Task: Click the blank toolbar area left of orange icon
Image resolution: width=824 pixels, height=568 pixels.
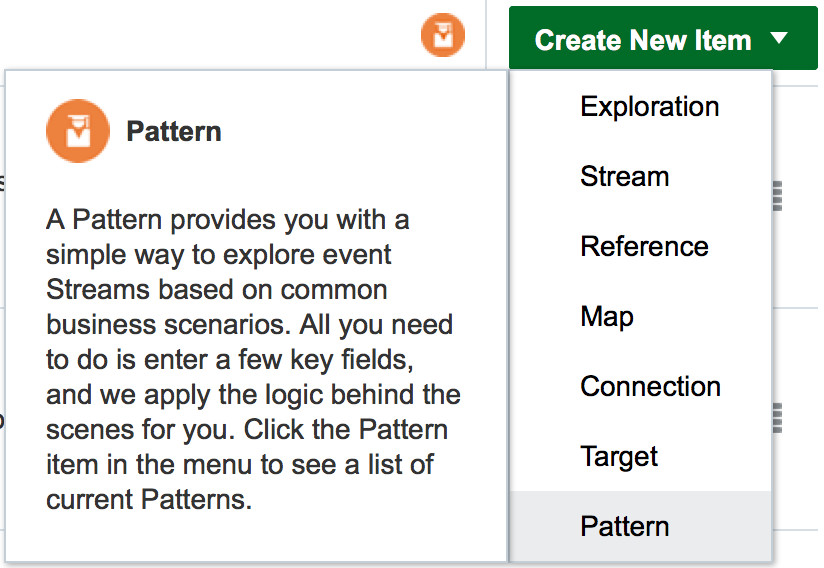Action: coord(210,35)
